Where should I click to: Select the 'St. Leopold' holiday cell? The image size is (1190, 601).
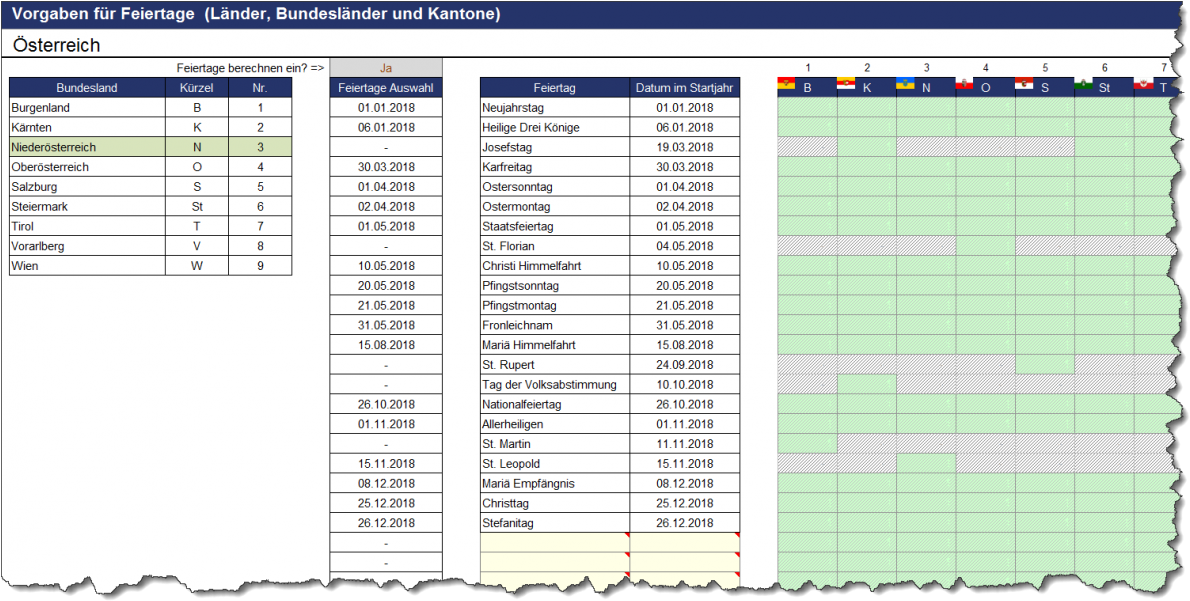pos(555,463)
